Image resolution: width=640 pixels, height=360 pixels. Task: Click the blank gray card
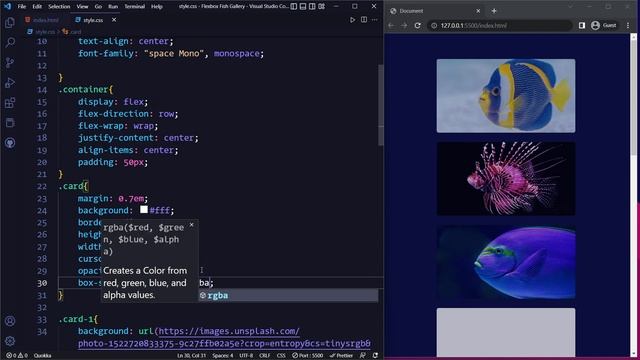506,332
